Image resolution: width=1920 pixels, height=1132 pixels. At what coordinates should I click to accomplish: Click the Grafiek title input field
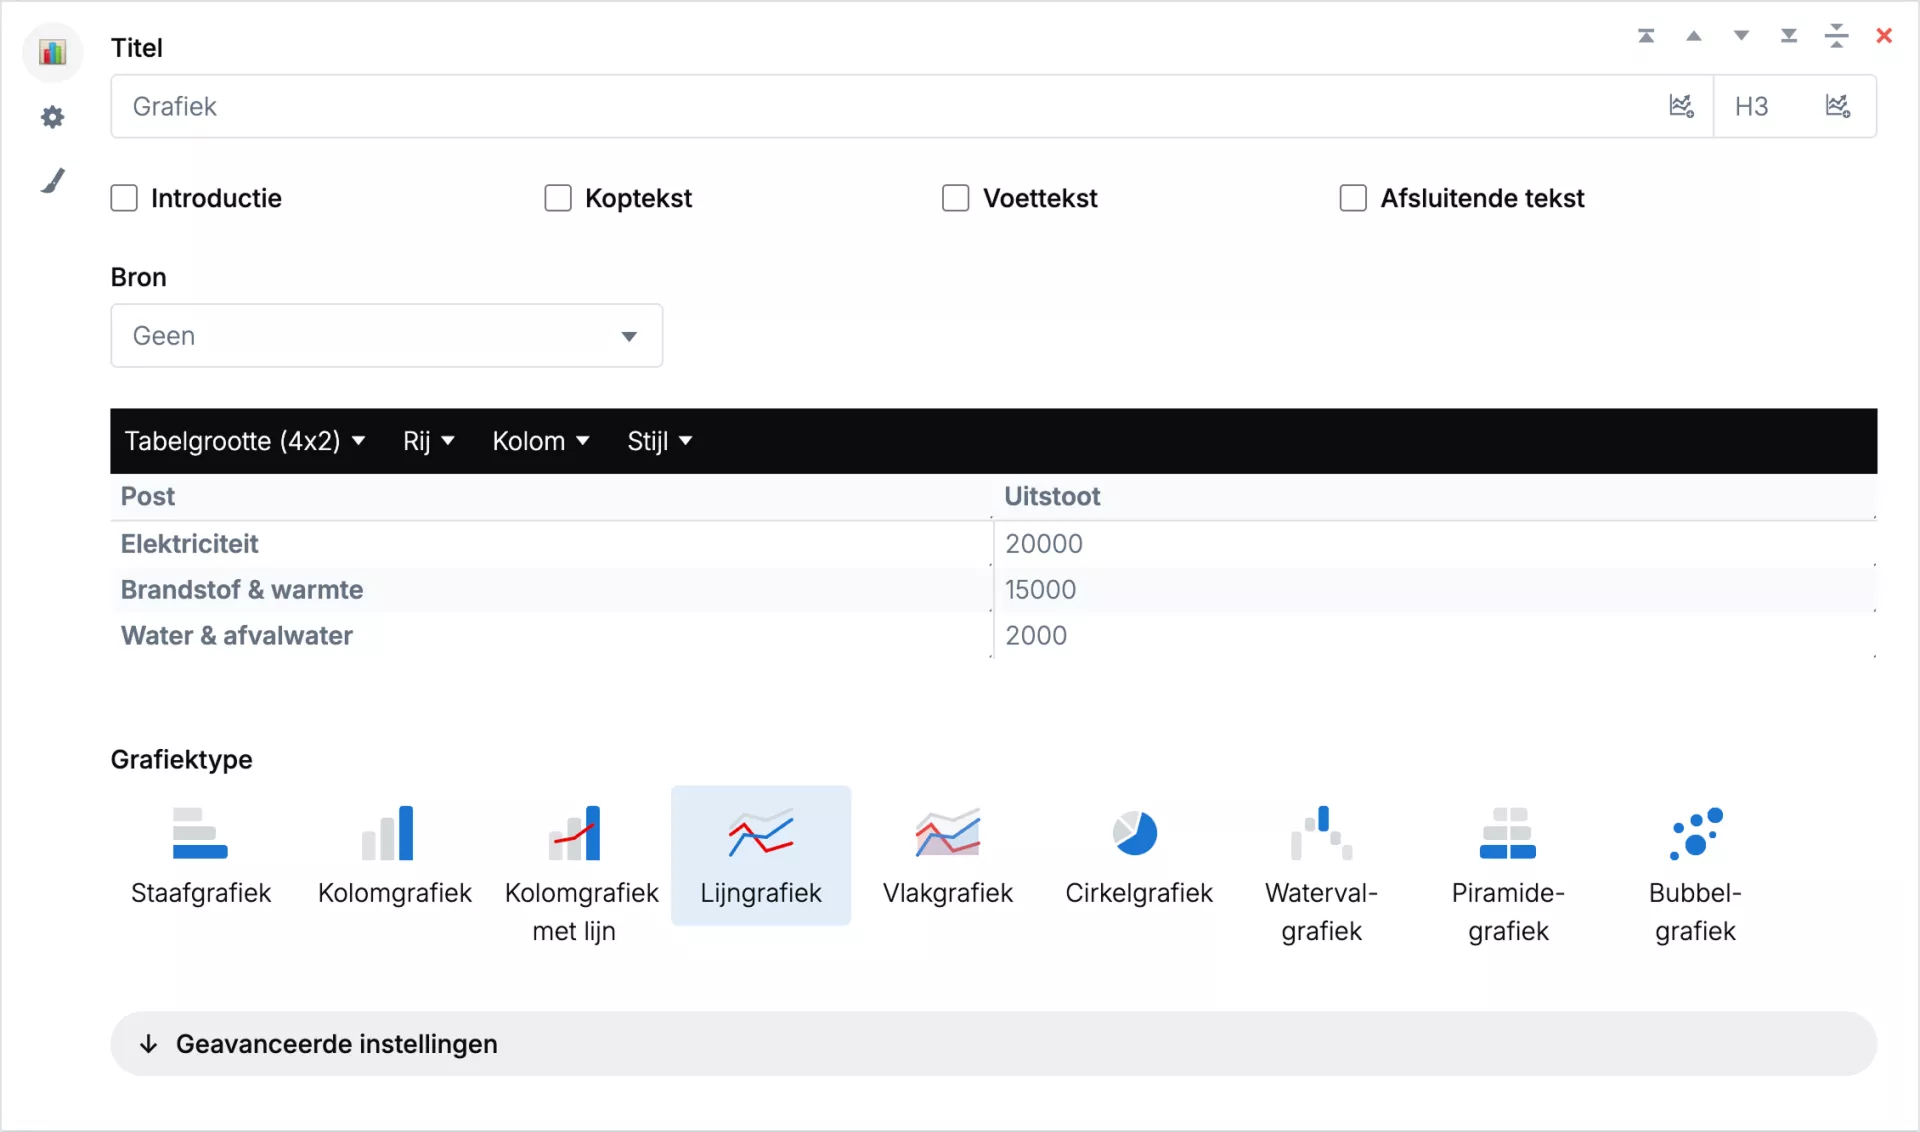(880, 107)
